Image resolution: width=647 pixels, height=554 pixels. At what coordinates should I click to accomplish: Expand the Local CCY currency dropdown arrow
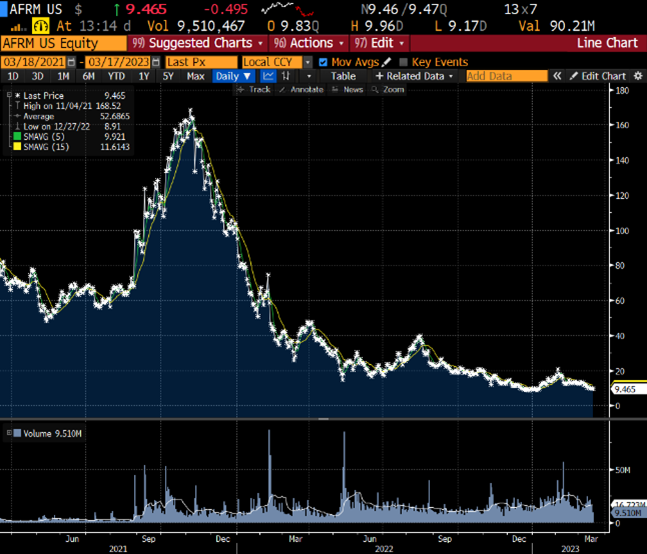point(308,62)
